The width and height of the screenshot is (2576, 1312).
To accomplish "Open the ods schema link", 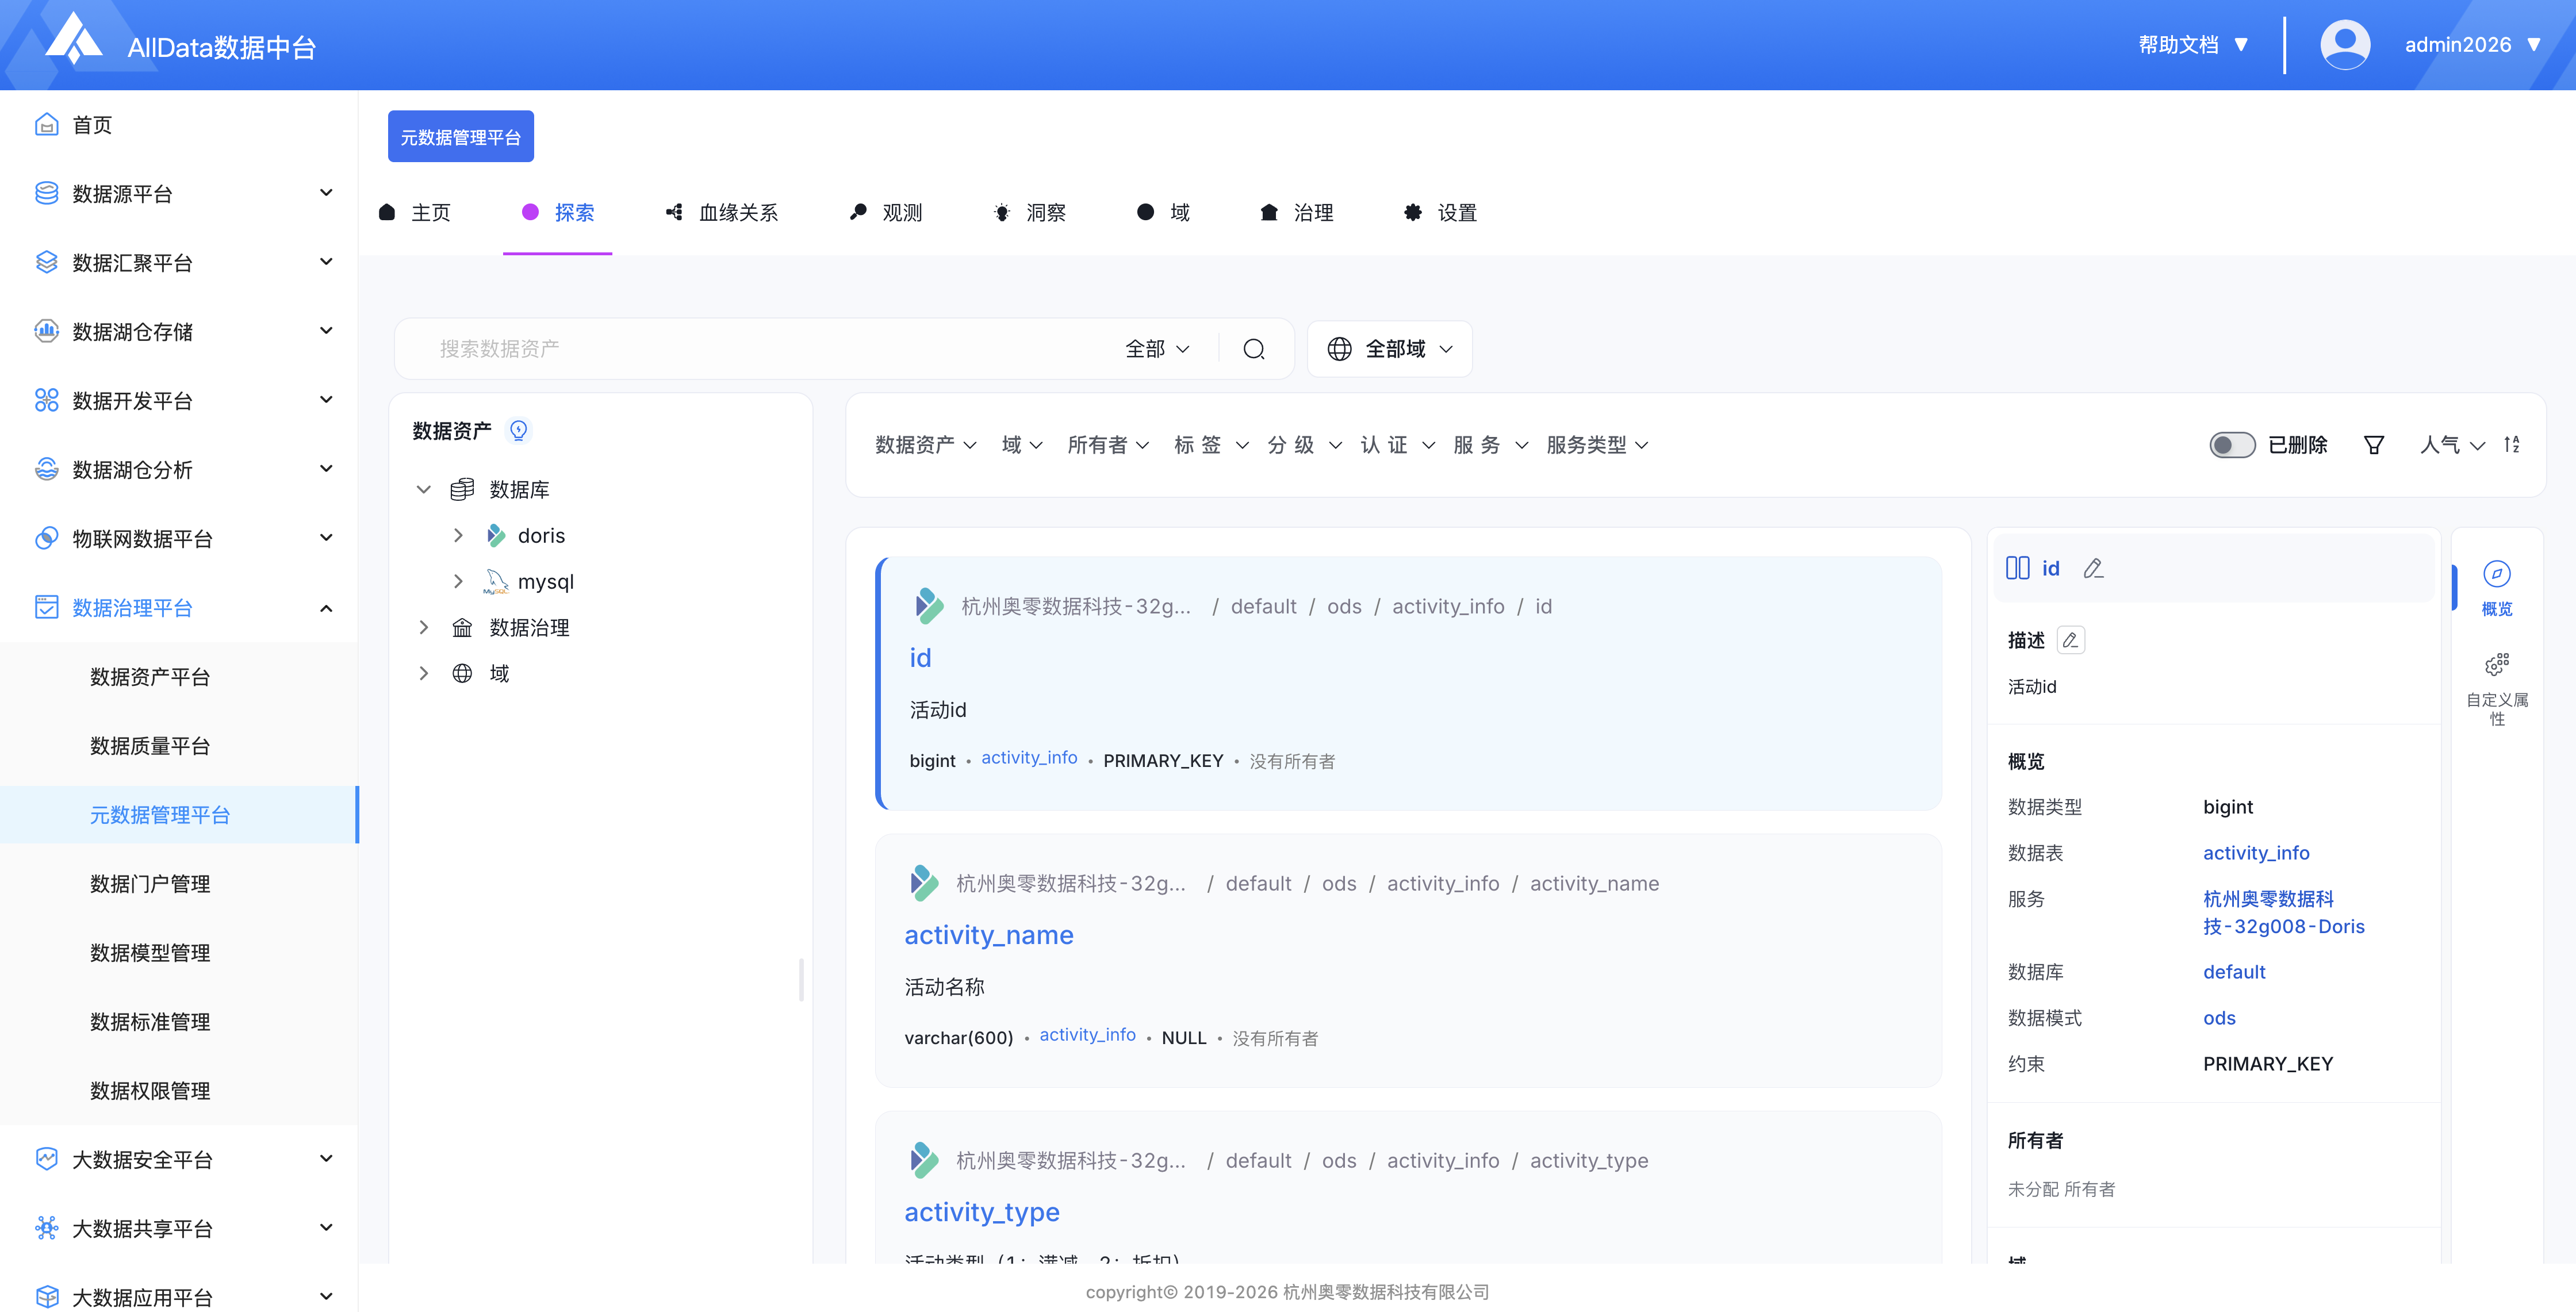I will click(2219, 1018).
